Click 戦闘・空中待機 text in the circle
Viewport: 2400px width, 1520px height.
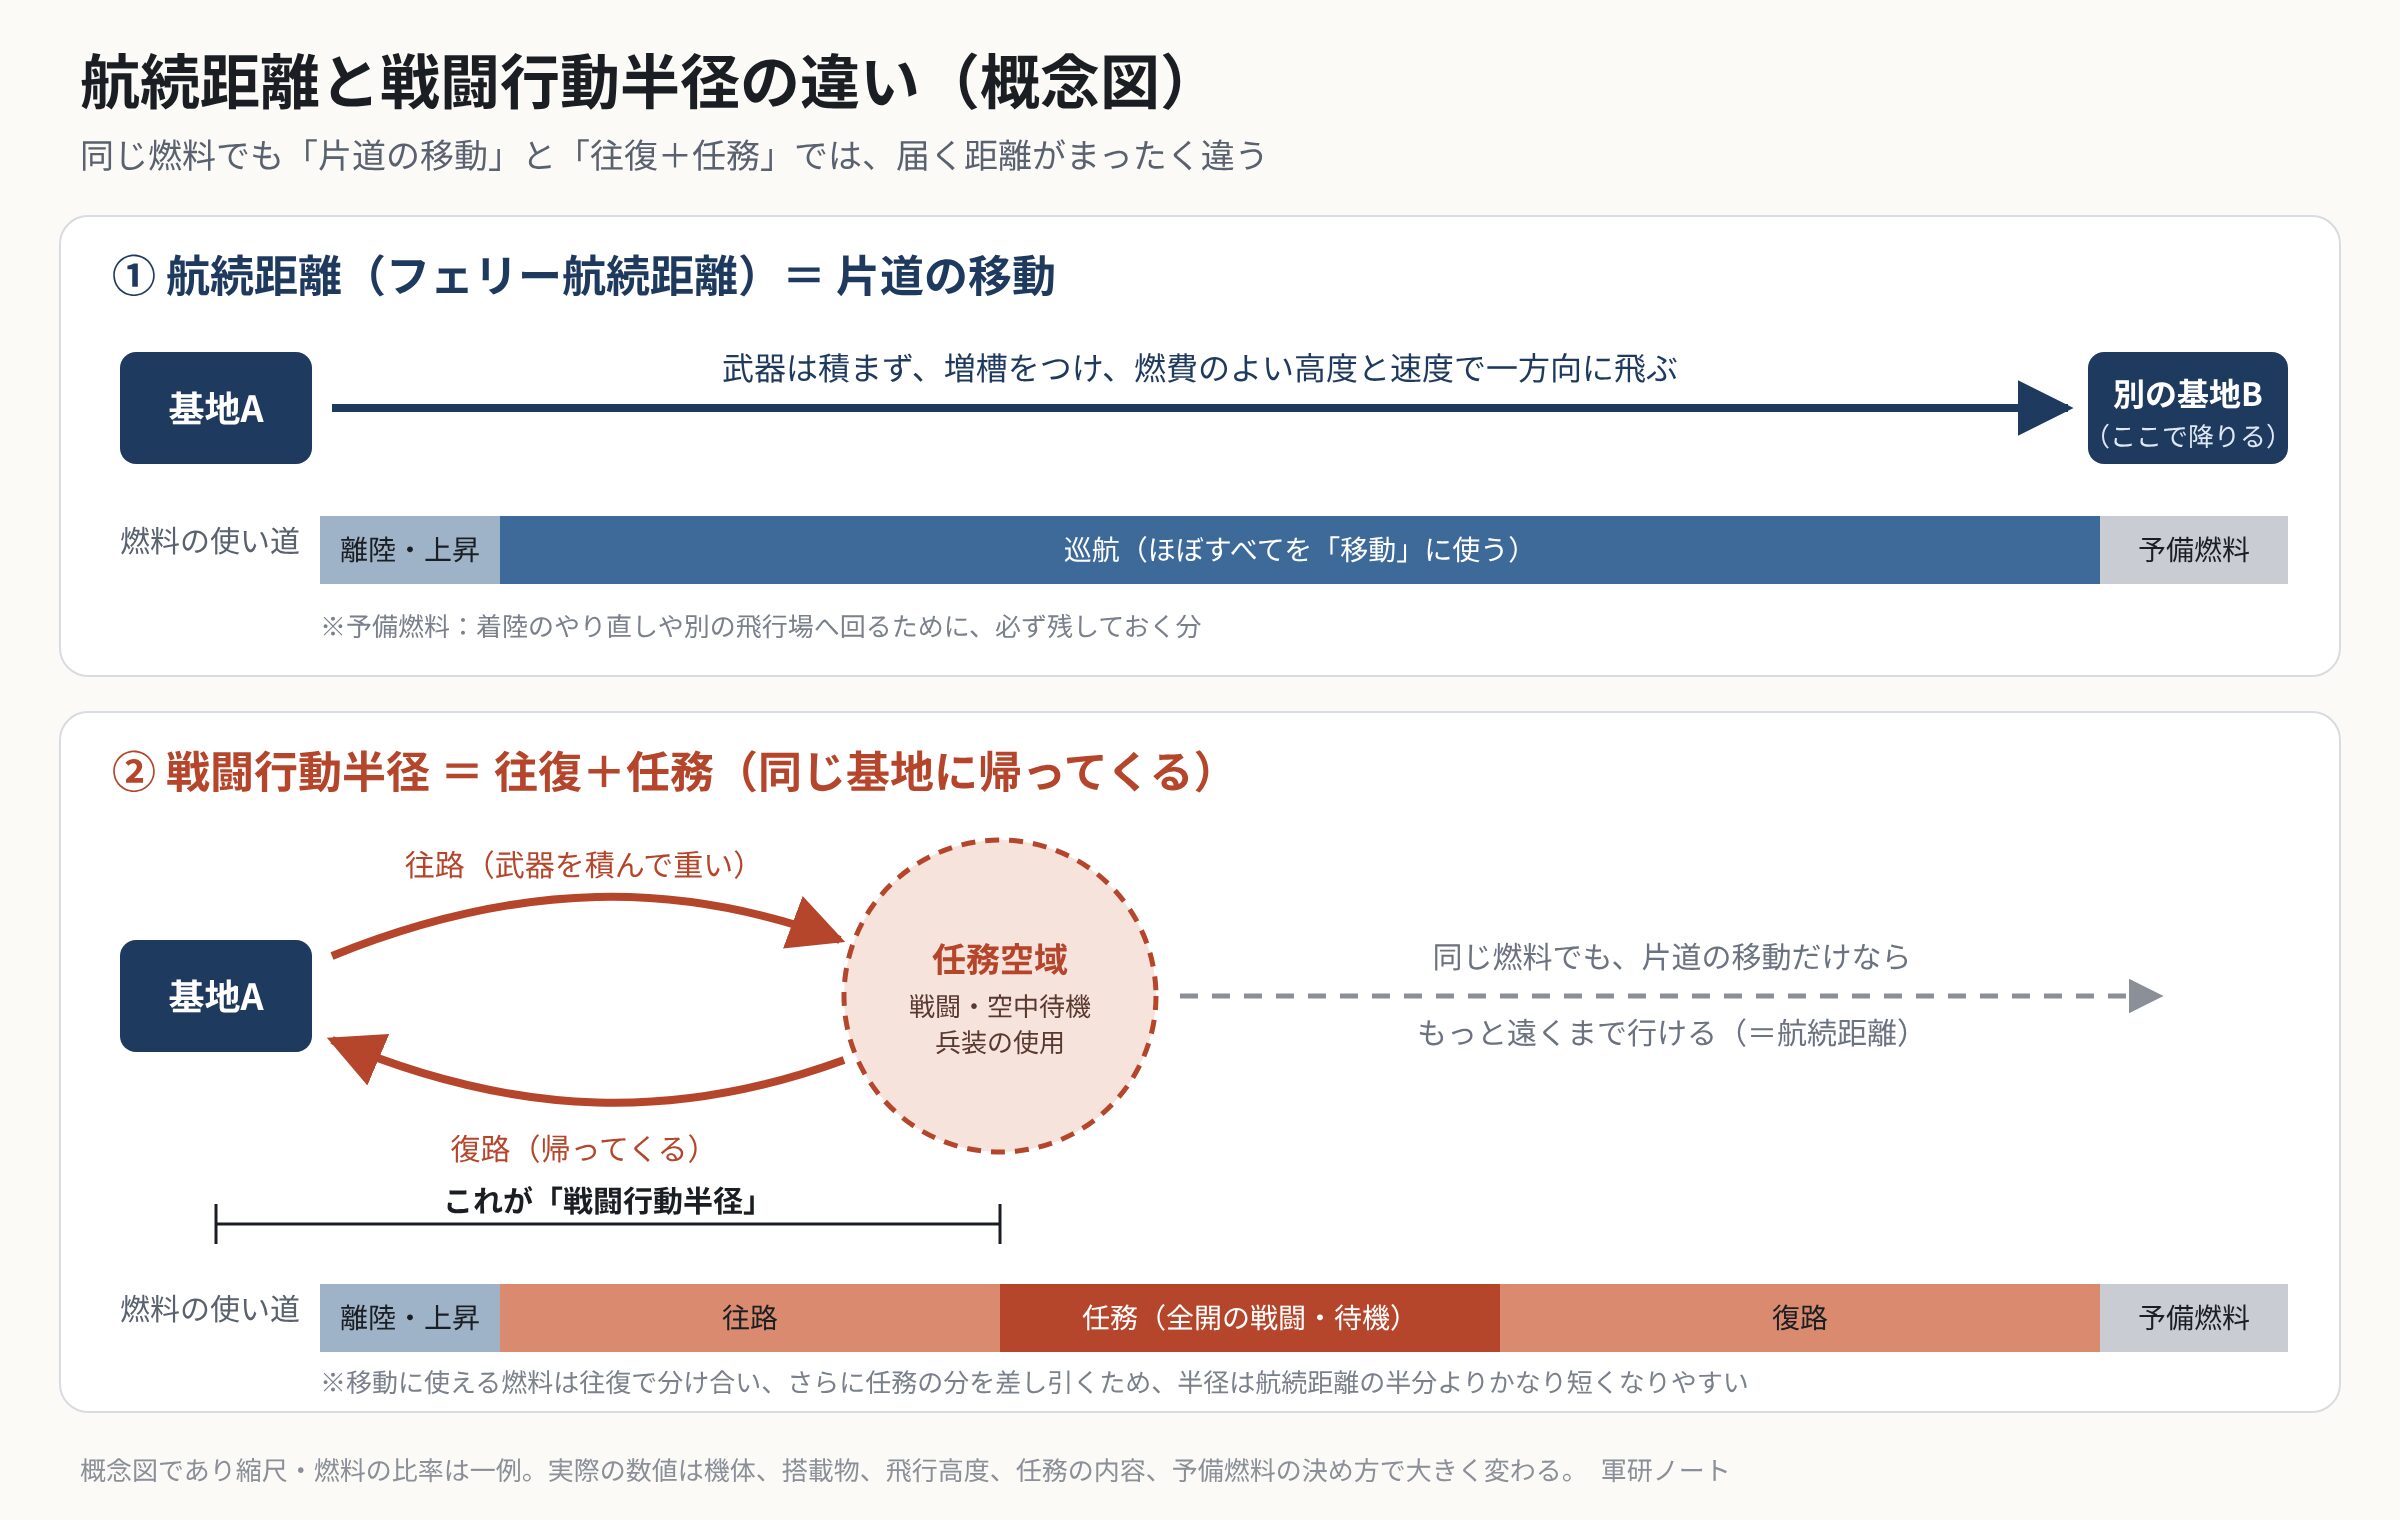[1000, 1007]
